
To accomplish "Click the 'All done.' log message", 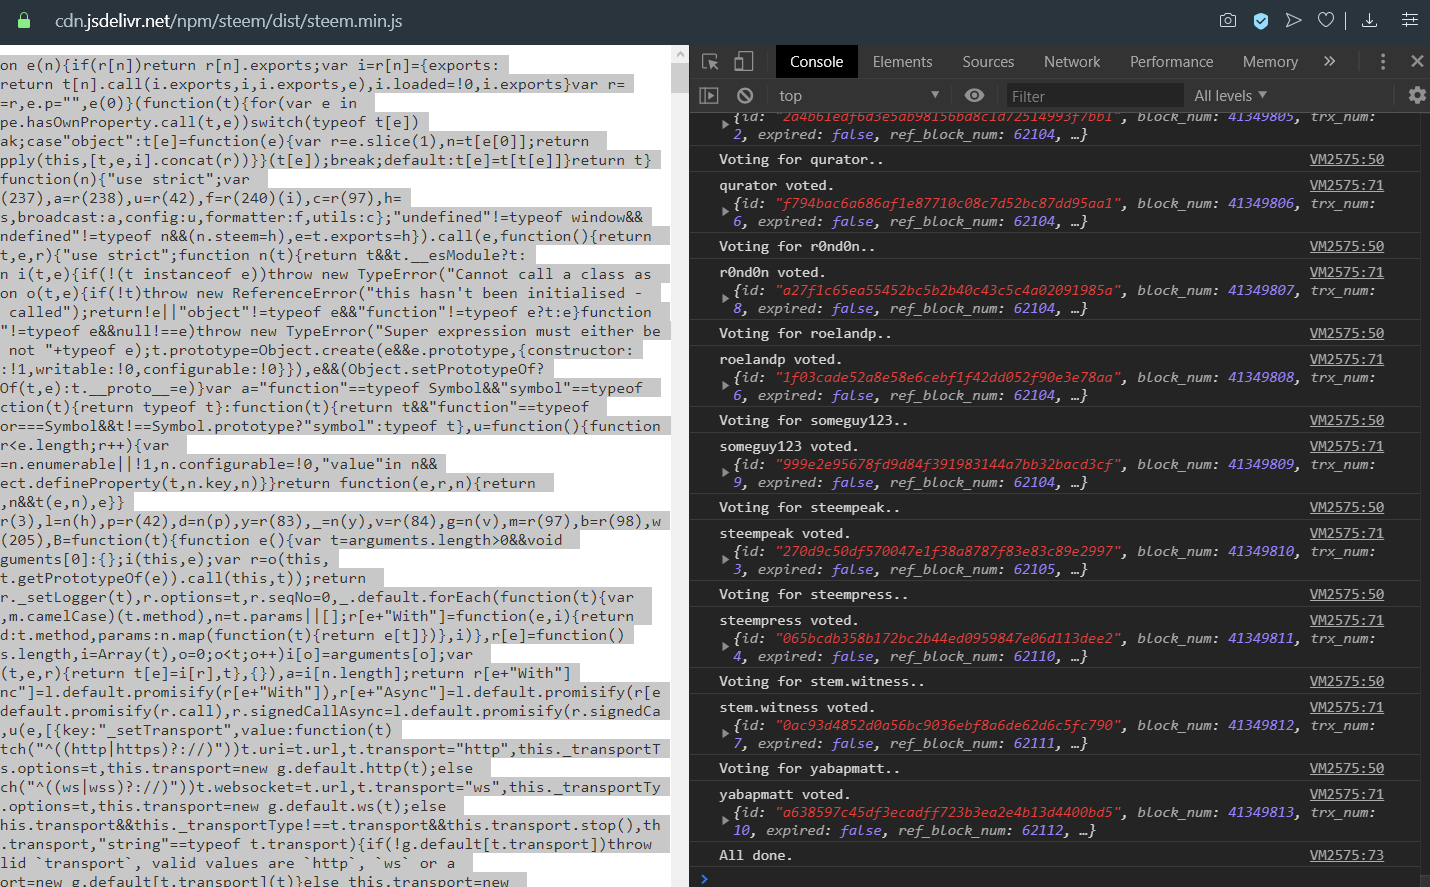I will [756, 856].
